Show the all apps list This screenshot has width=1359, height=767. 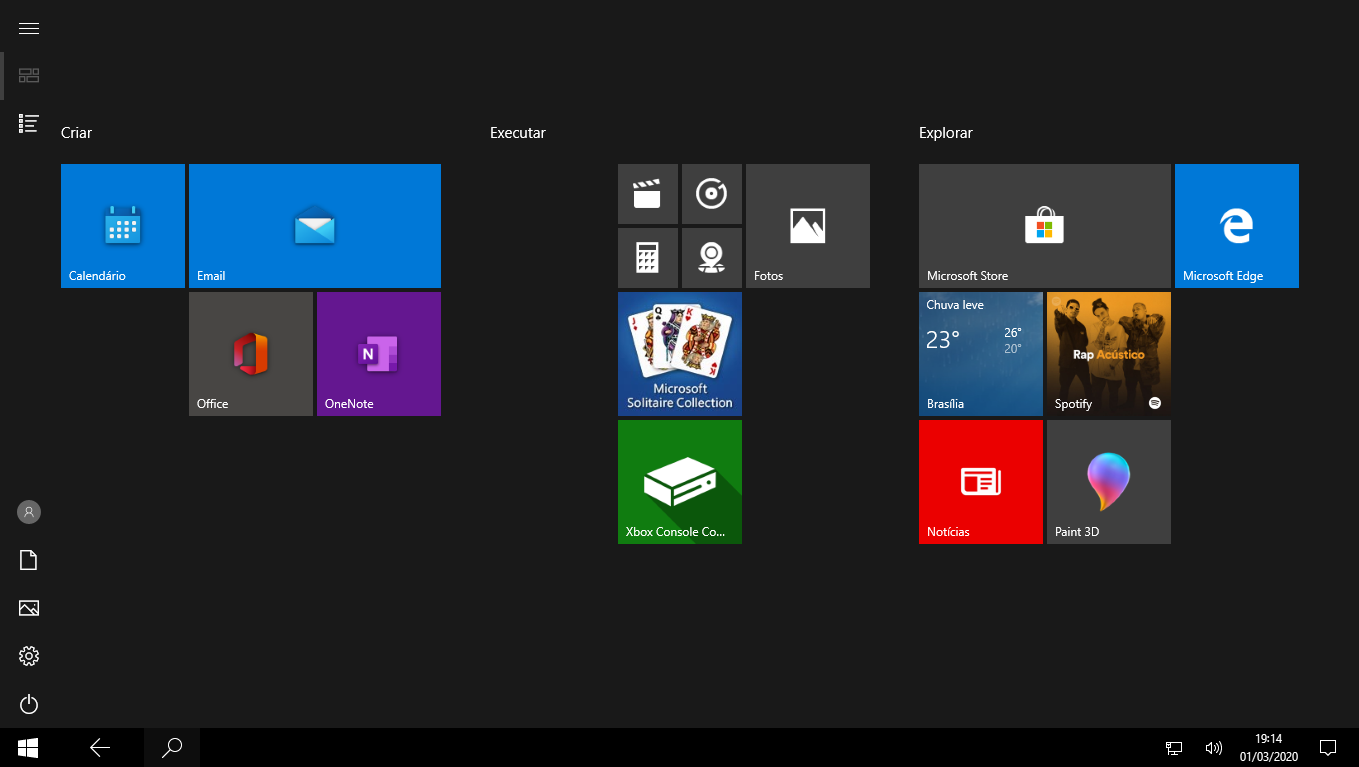coord(29,124)
